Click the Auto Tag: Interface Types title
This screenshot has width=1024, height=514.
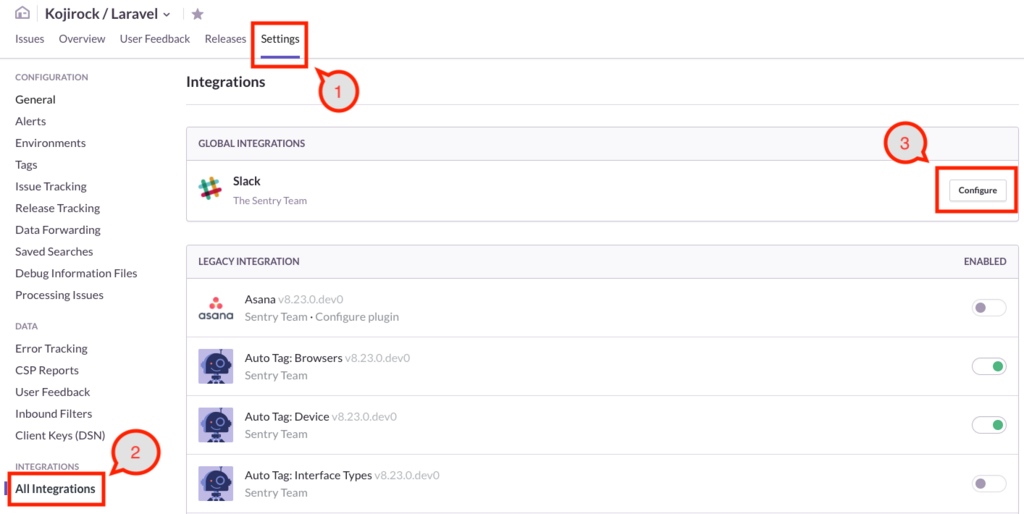pos(308,475)
